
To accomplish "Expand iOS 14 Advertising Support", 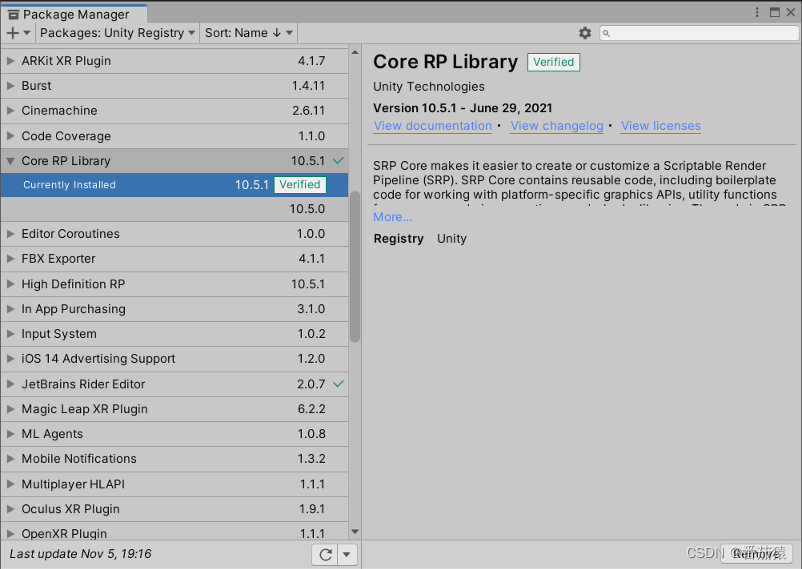I will [x=11, y=359].
